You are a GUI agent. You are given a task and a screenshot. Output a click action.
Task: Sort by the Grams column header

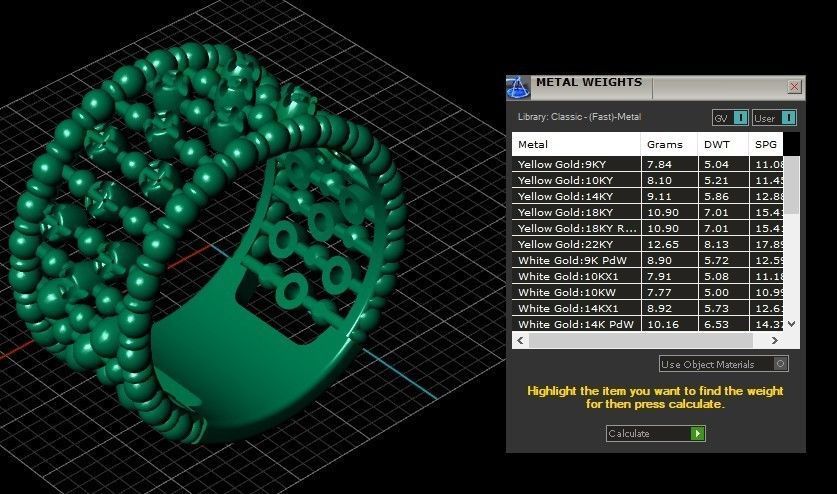[x=669, y=144]
